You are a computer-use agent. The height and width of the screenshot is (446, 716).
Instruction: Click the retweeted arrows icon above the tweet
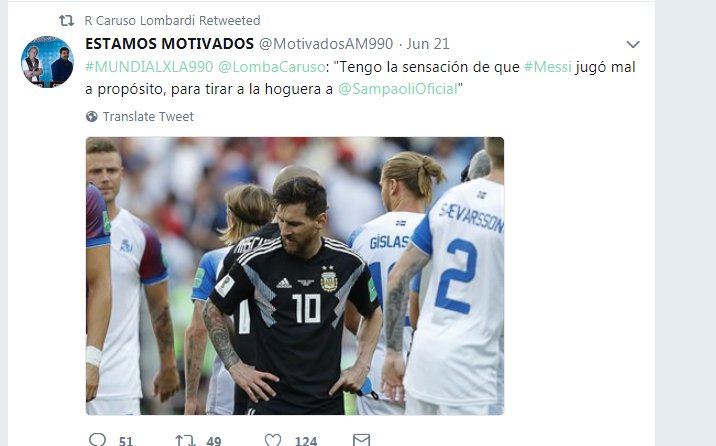pyautogui.click(x=67, y=21)
